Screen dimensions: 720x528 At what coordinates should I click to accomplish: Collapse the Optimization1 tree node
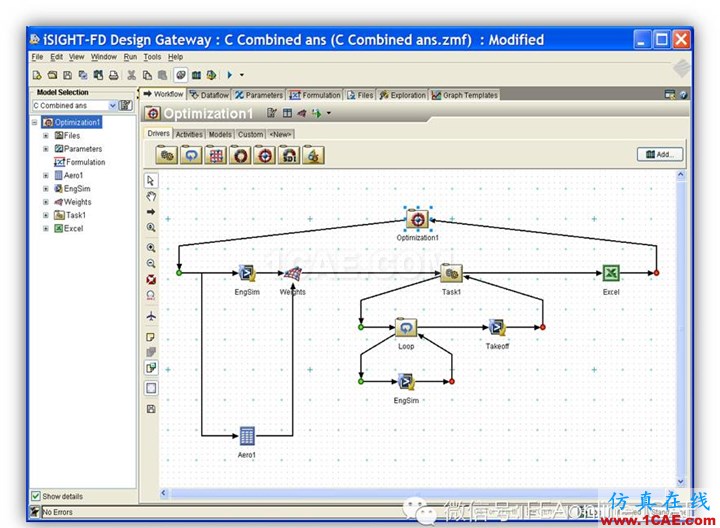tap(34, 123)
